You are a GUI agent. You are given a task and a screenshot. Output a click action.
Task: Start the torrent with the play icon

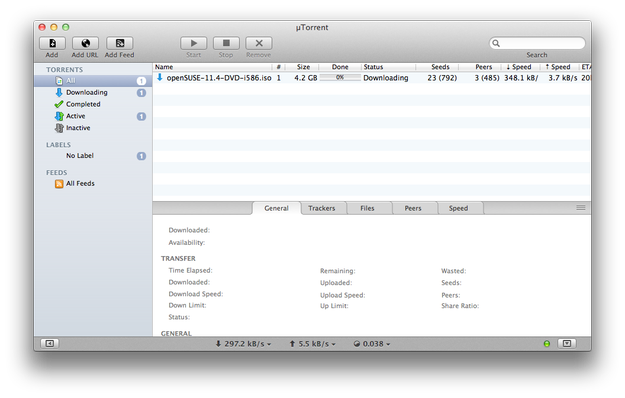coord(194,43)
